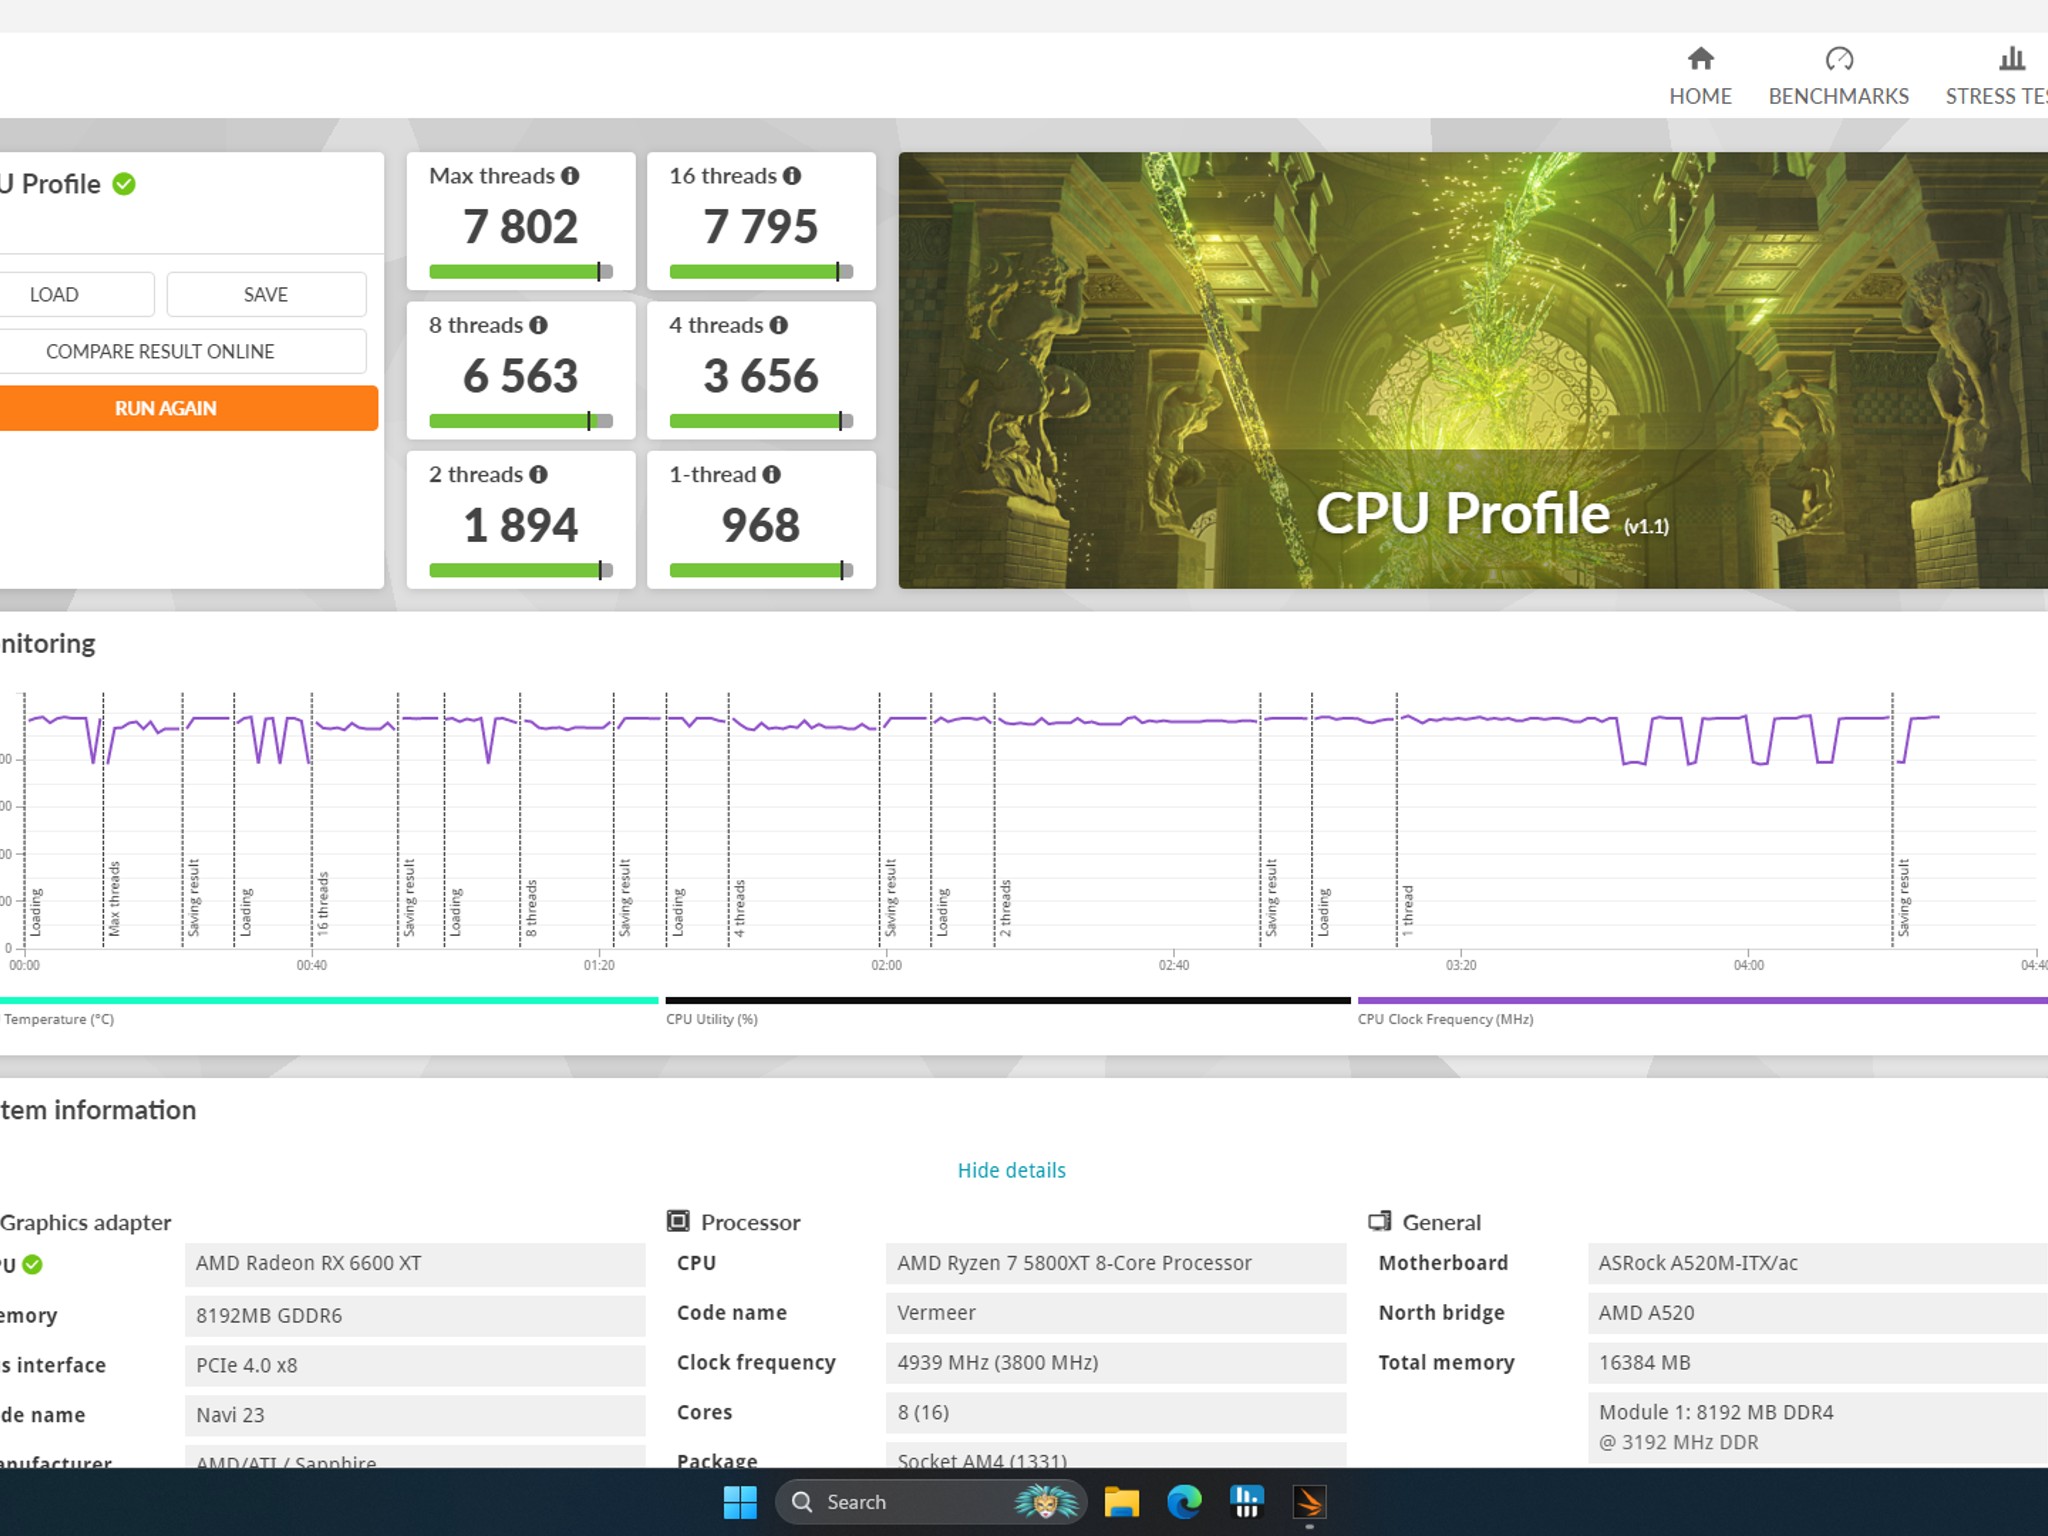Click '4939 MHz (3800 MHz)' clock value

click(x=1116, y=1363)
